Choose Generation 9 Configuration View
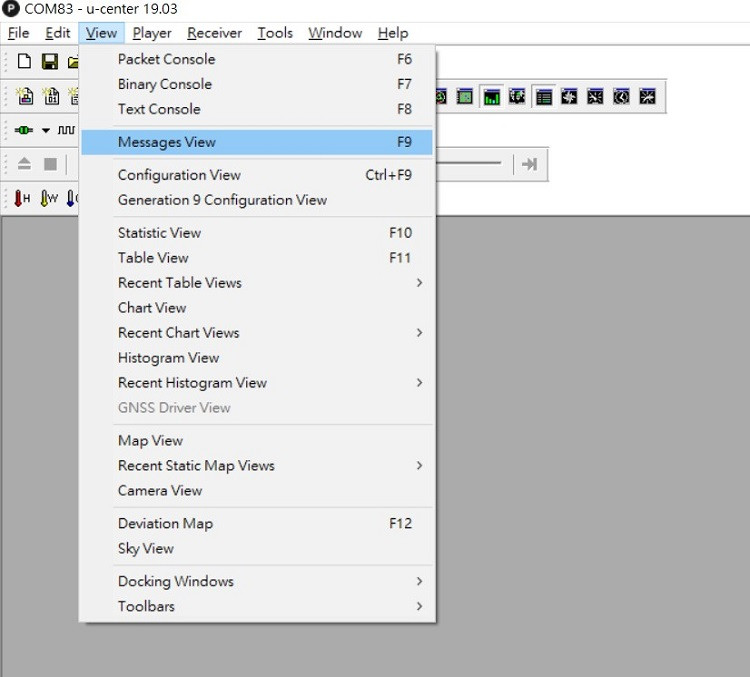This screenshot has width=750, height=677. coord(222,200)
